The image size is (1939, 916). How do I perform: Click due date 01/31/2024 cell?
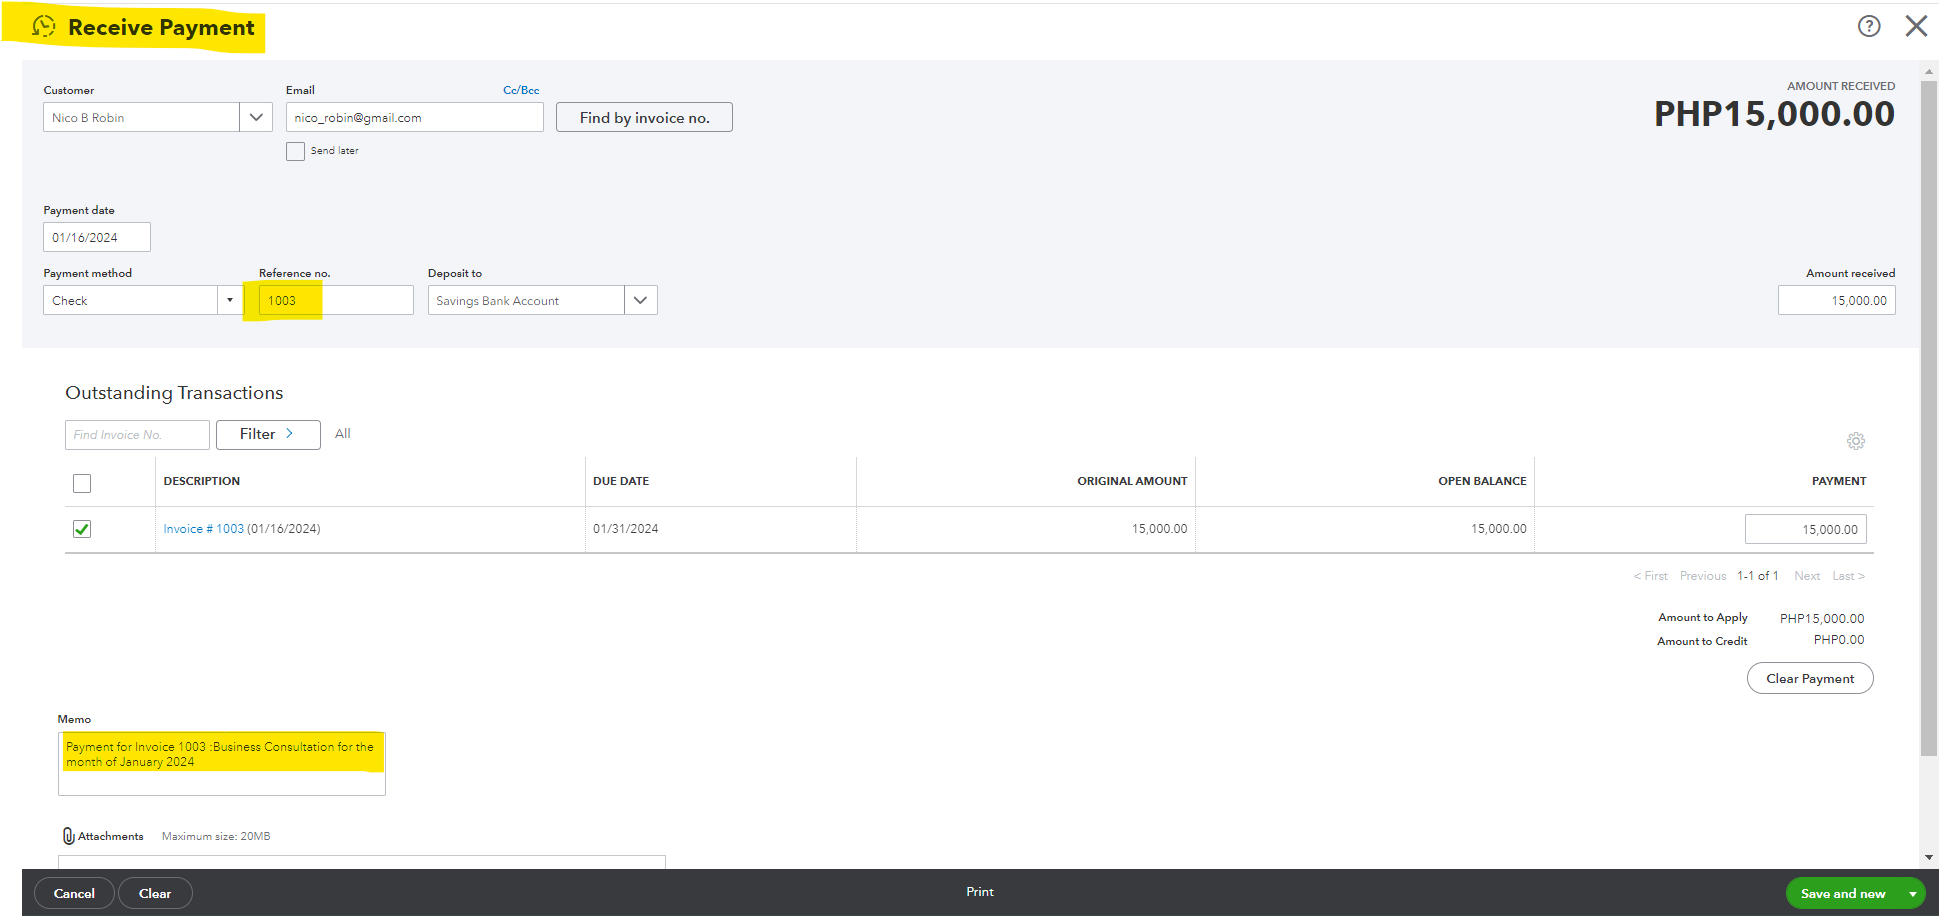[x=626, y=529]
